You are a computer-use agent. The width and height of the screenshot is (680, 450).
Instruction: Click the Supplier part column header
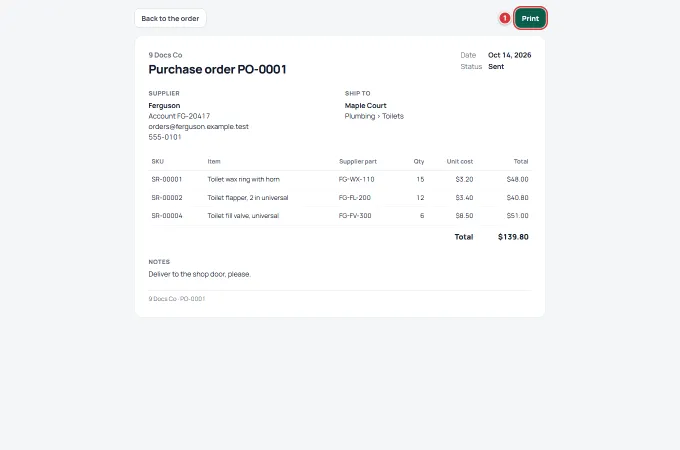coord(358,161)
